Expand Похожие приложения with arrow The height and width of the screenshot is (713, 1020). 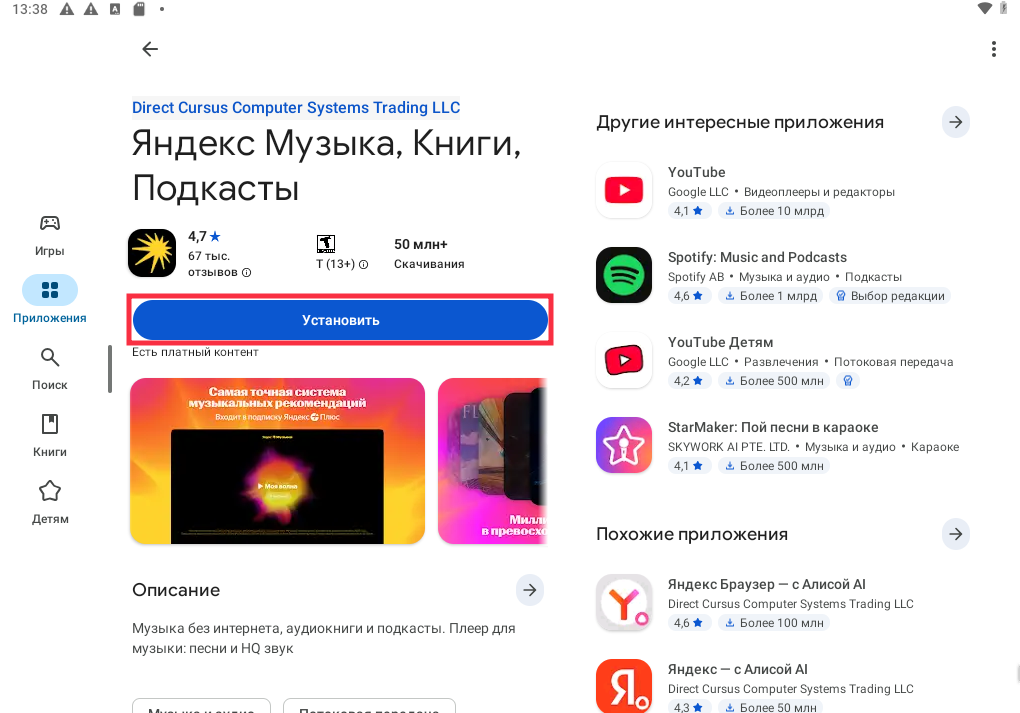[956, 534]
